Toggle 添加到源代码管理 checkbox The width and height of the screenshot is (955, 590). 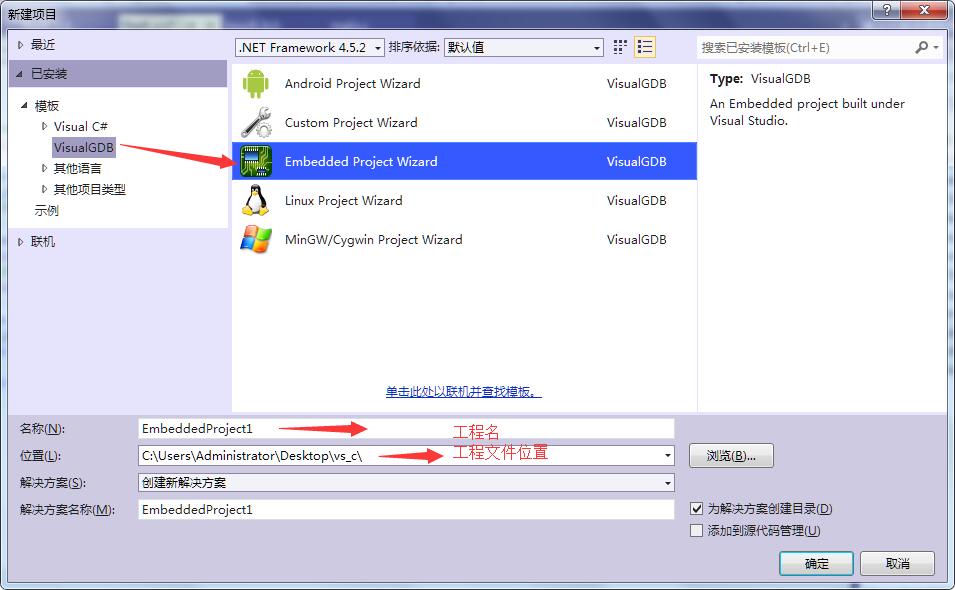(697, 530)
